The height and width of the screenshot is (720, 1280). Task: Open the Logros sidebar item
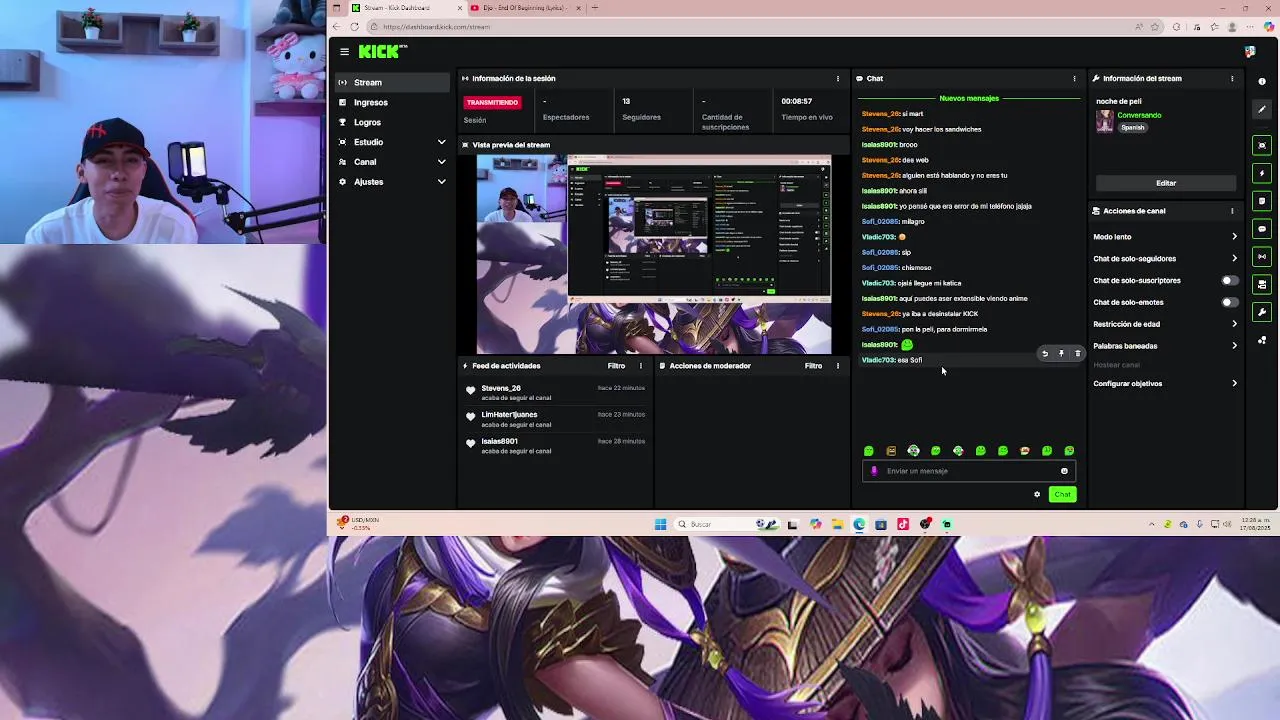[x=391, y=122]
